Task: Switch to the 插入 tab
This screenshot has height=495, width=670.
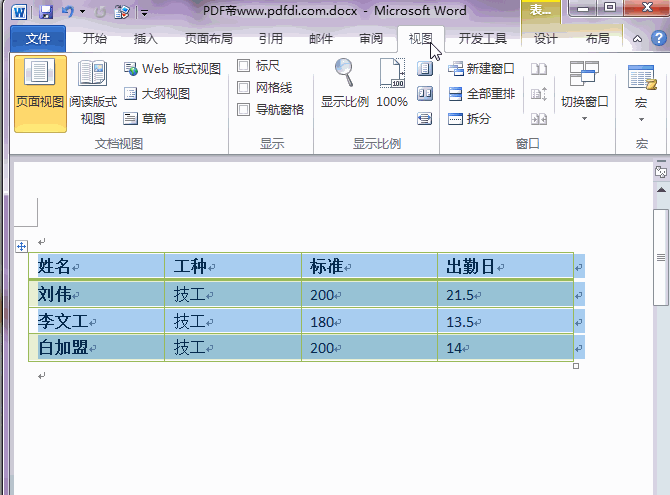Action: coord(146,39)
